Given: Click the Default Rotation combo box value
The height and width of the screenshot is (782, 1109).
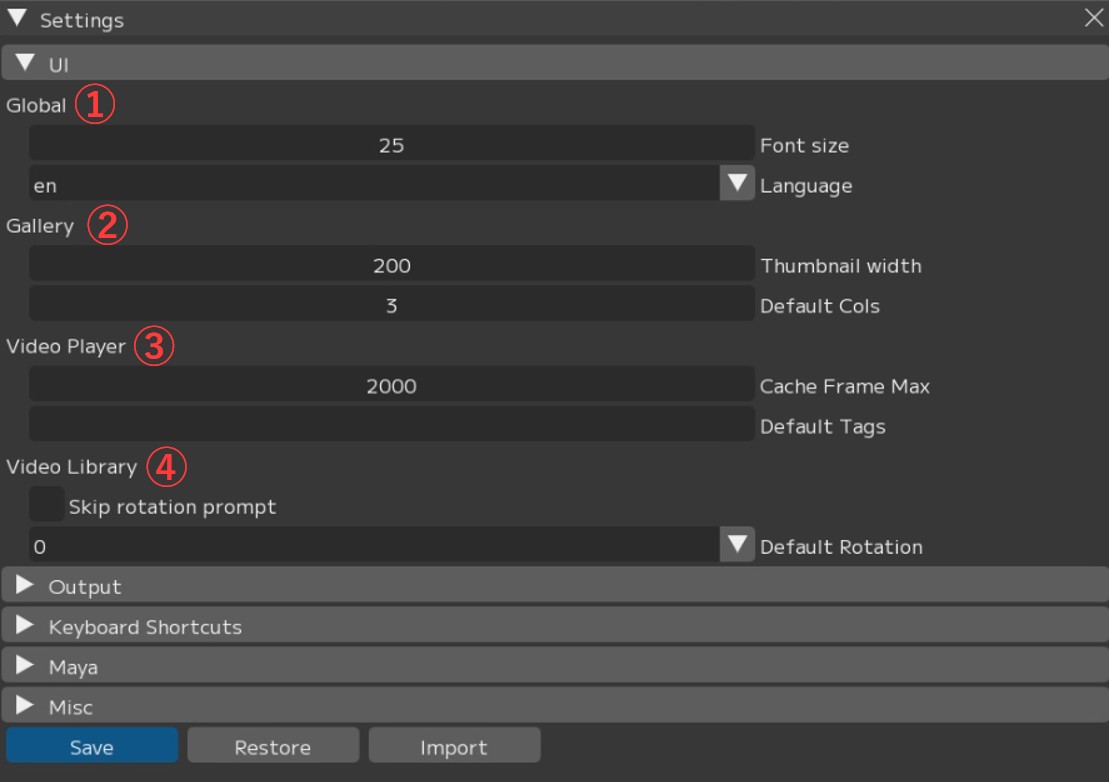Looking at the screenshot, I should pyautogui.click(x=373, y=546).
